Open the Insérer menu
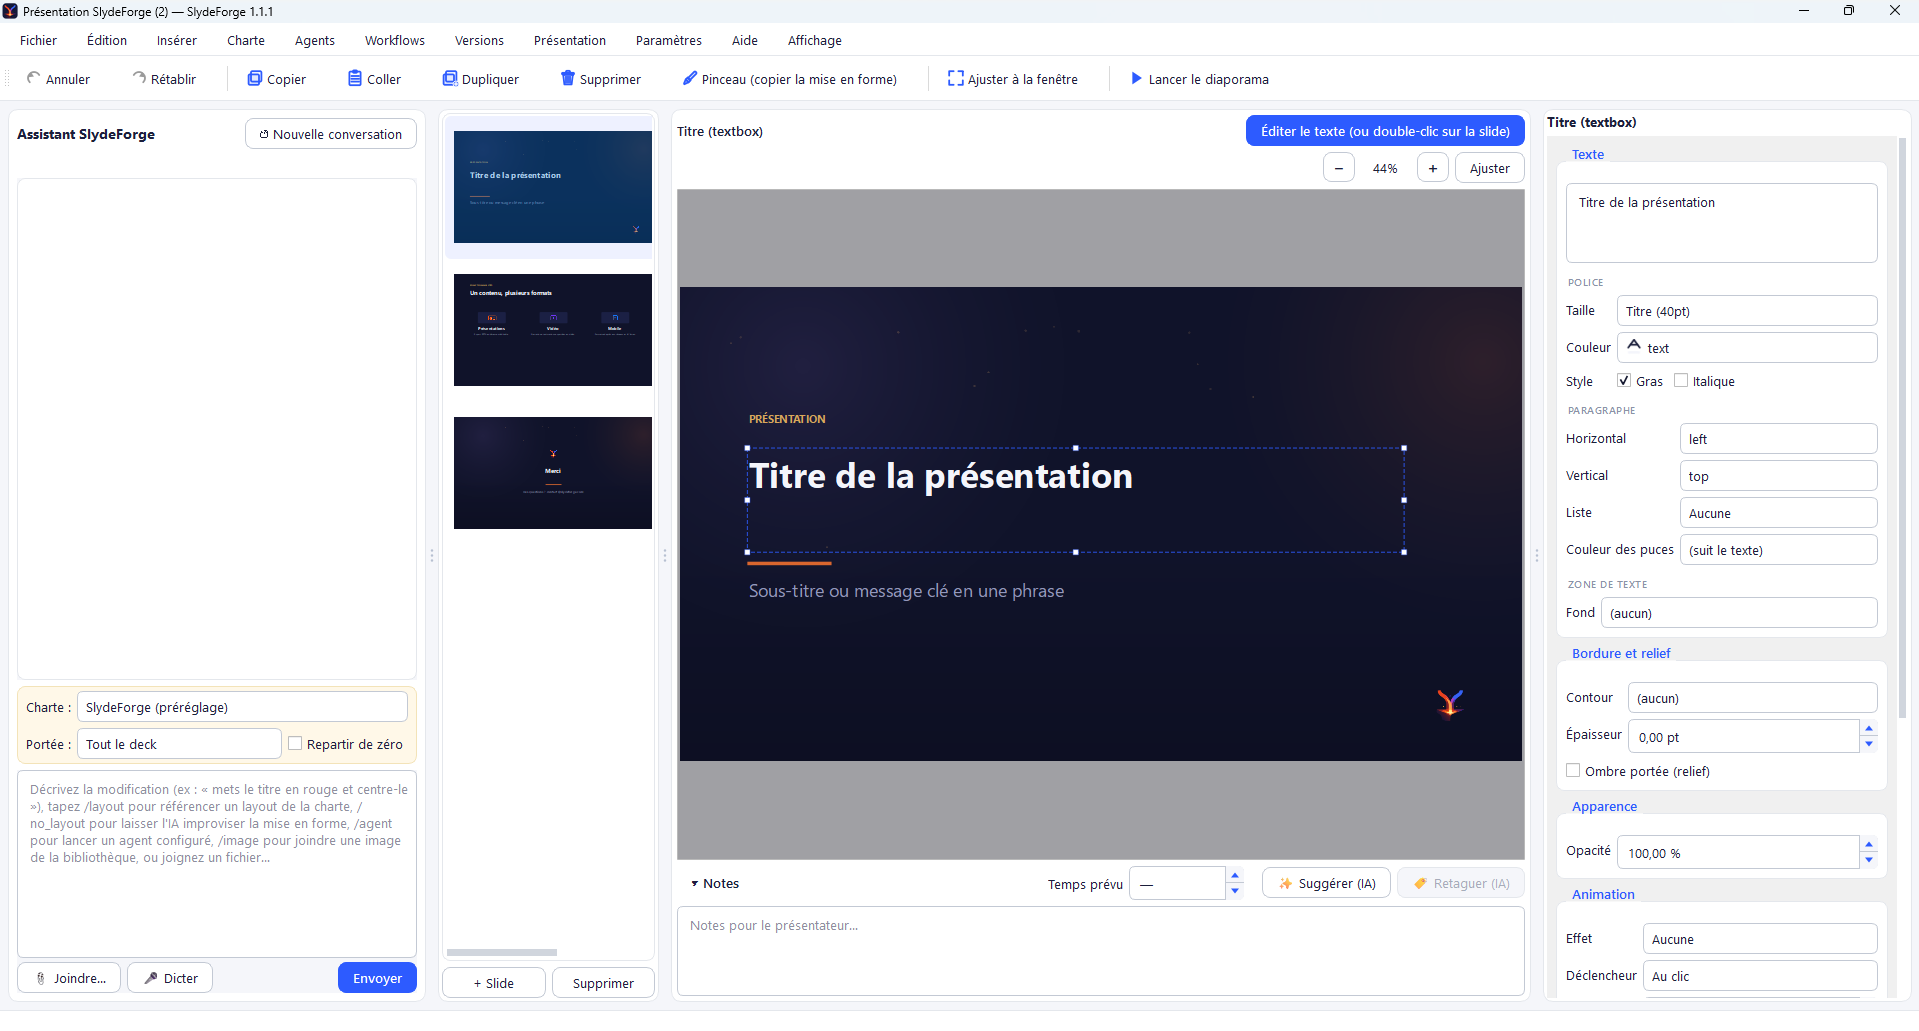This screenshot has height=1031, width=1919. [x=176, y=40]
